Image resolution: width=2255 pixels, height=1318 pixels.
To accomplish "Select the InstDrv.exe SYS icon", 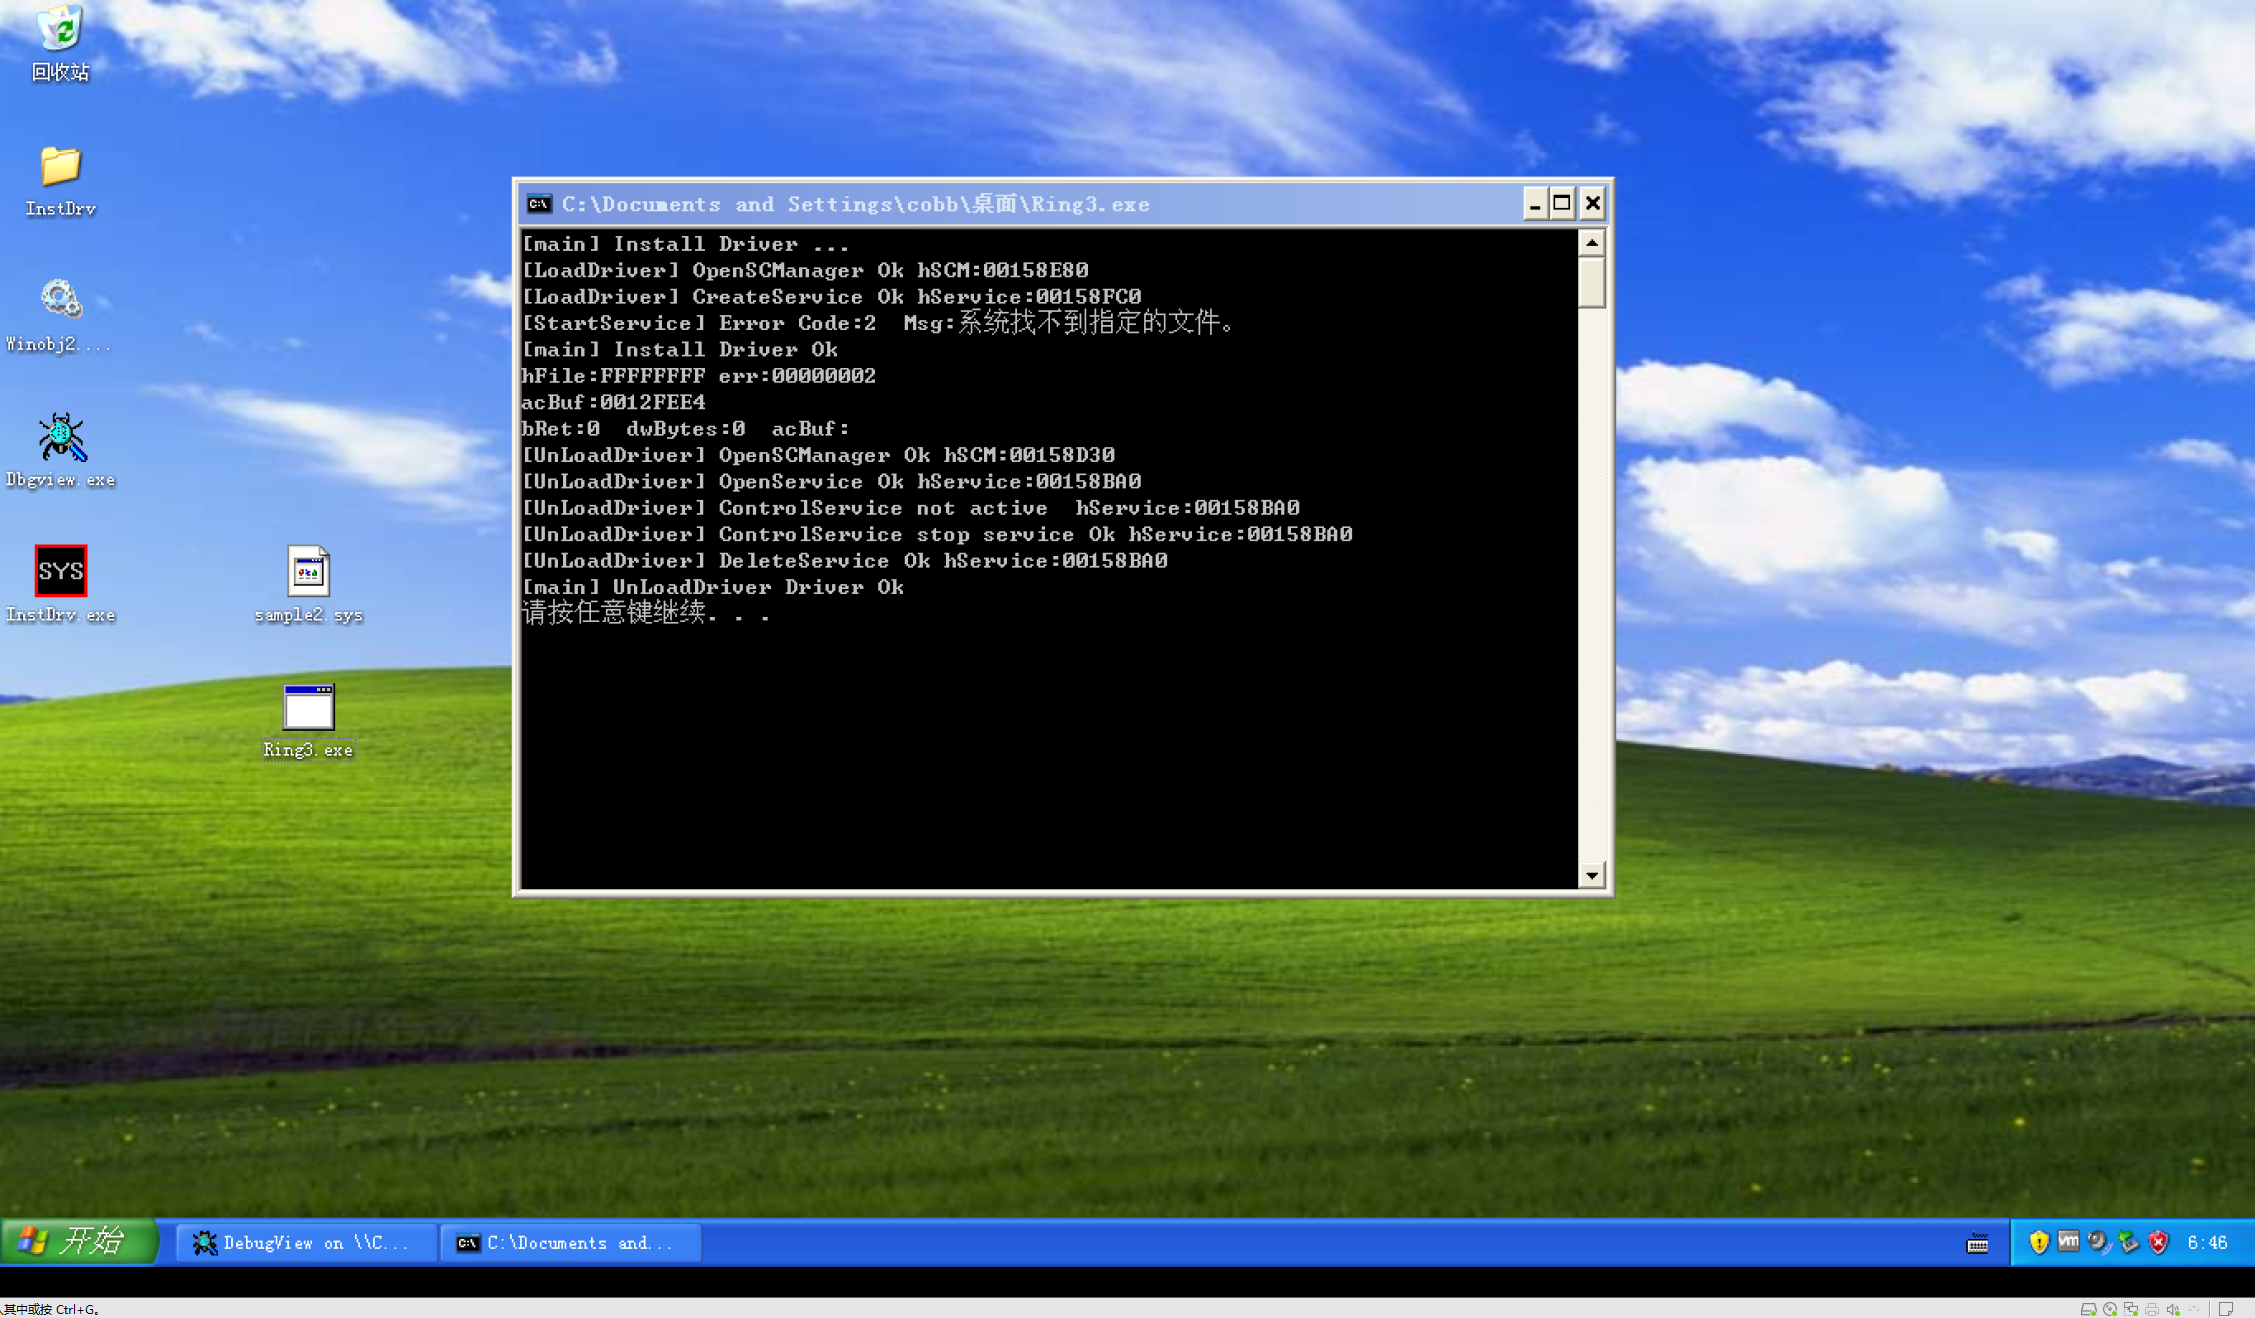I will (61, 571).
